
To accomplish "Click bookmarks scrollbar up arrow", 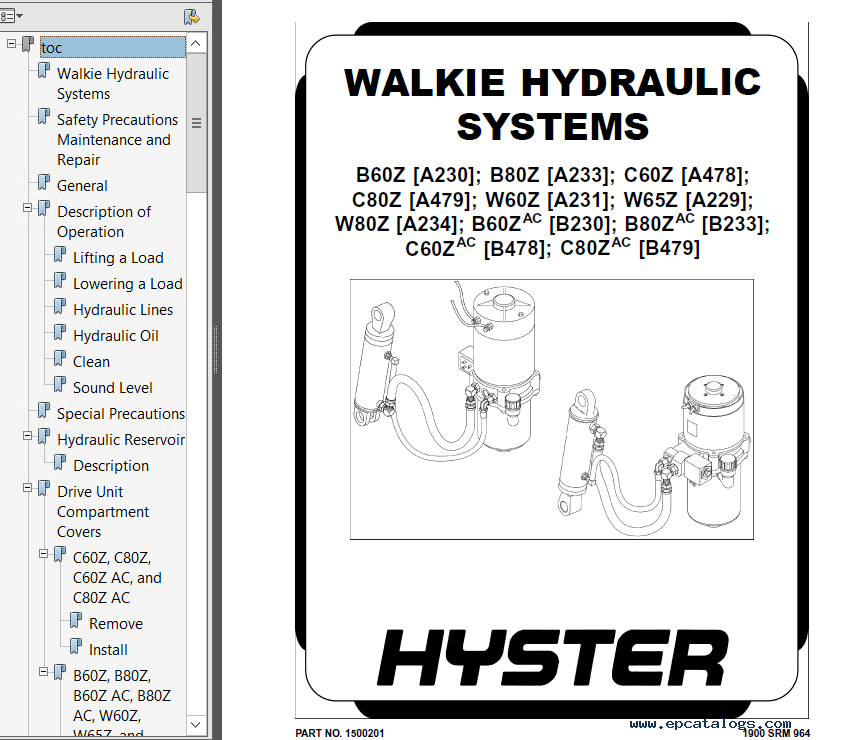I will [196, 43].
